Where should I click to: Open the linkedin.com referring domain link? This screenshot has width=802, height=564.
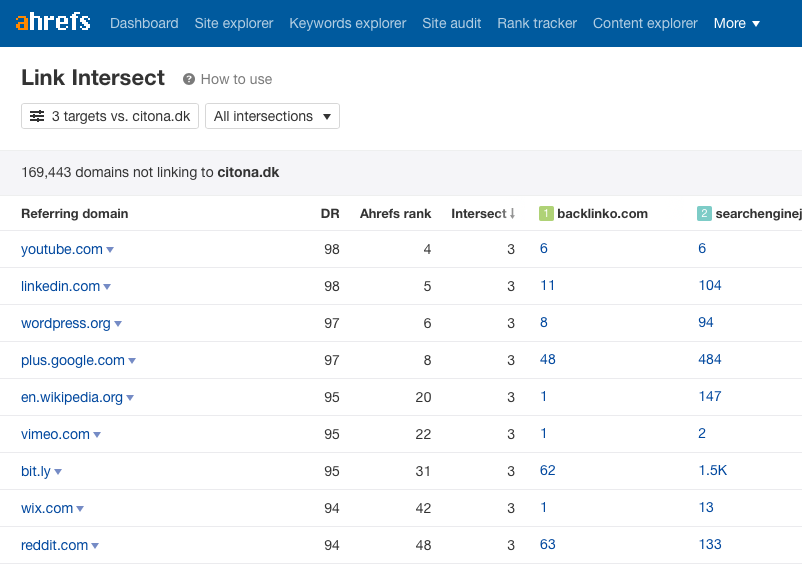point(60,286)
